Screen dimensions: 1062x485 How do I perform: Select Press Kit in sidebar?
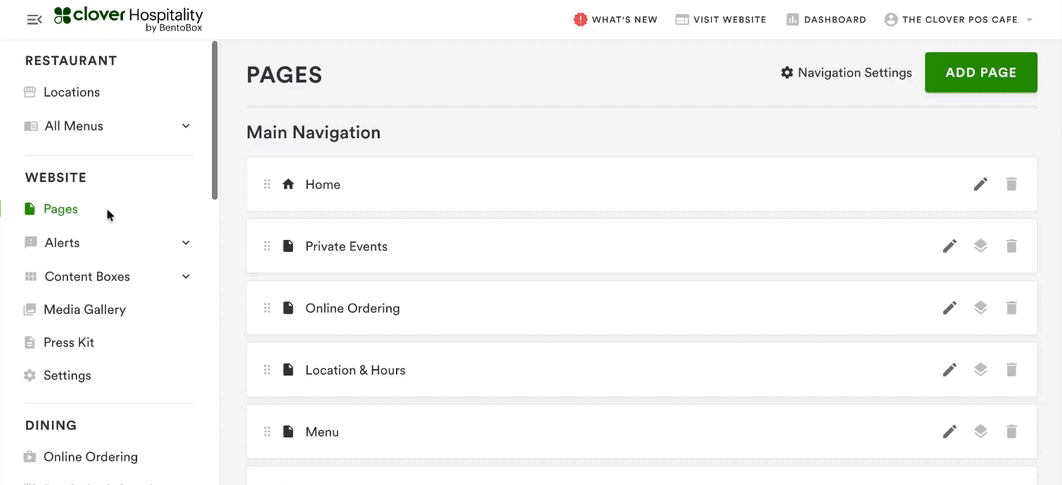point(68,342)
